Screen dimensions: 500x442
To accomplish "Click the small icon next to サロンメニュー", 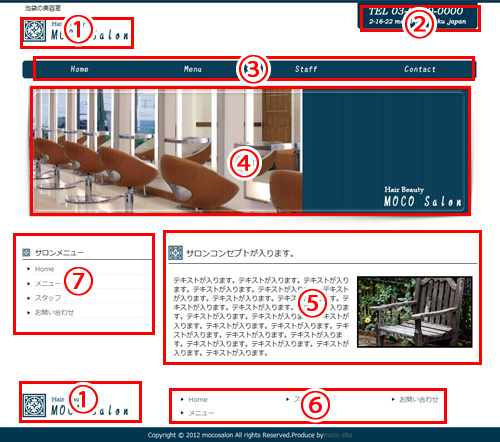I will [x=26, y=253].
